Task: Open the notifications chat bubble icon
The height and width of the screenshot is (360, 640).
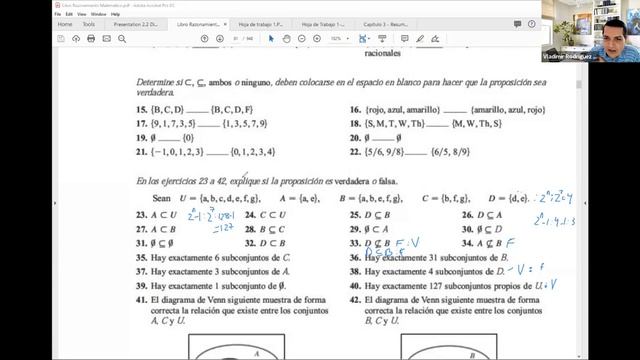Action: [518, 24]
